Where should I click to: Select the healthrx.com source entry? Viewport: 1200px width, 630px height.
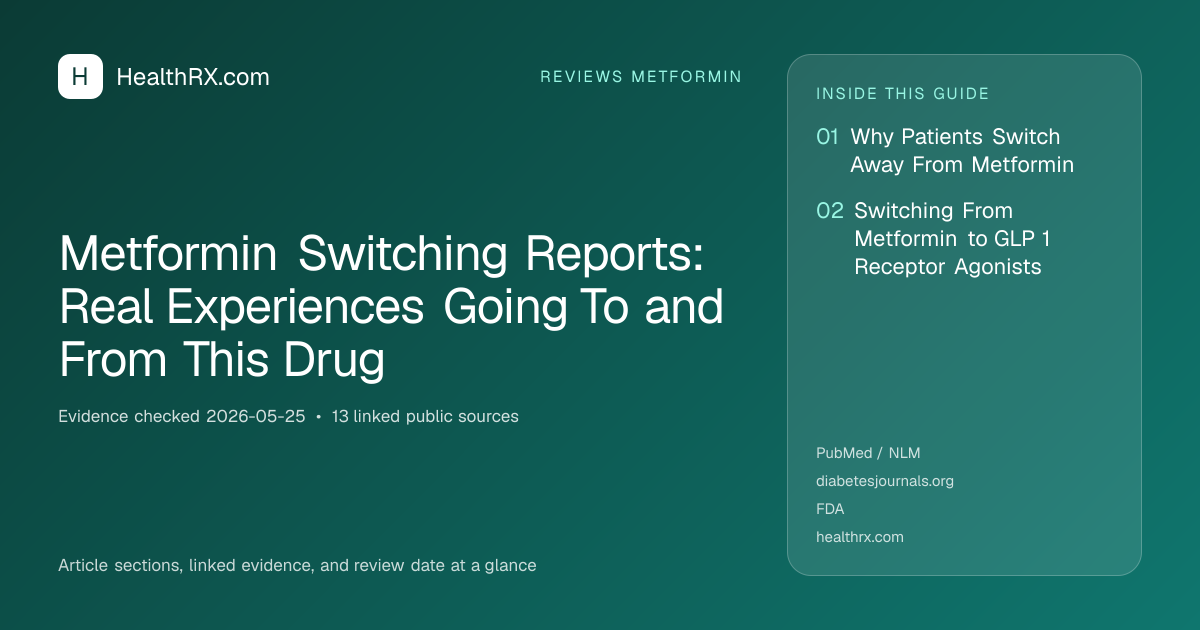tap(860, 537)
